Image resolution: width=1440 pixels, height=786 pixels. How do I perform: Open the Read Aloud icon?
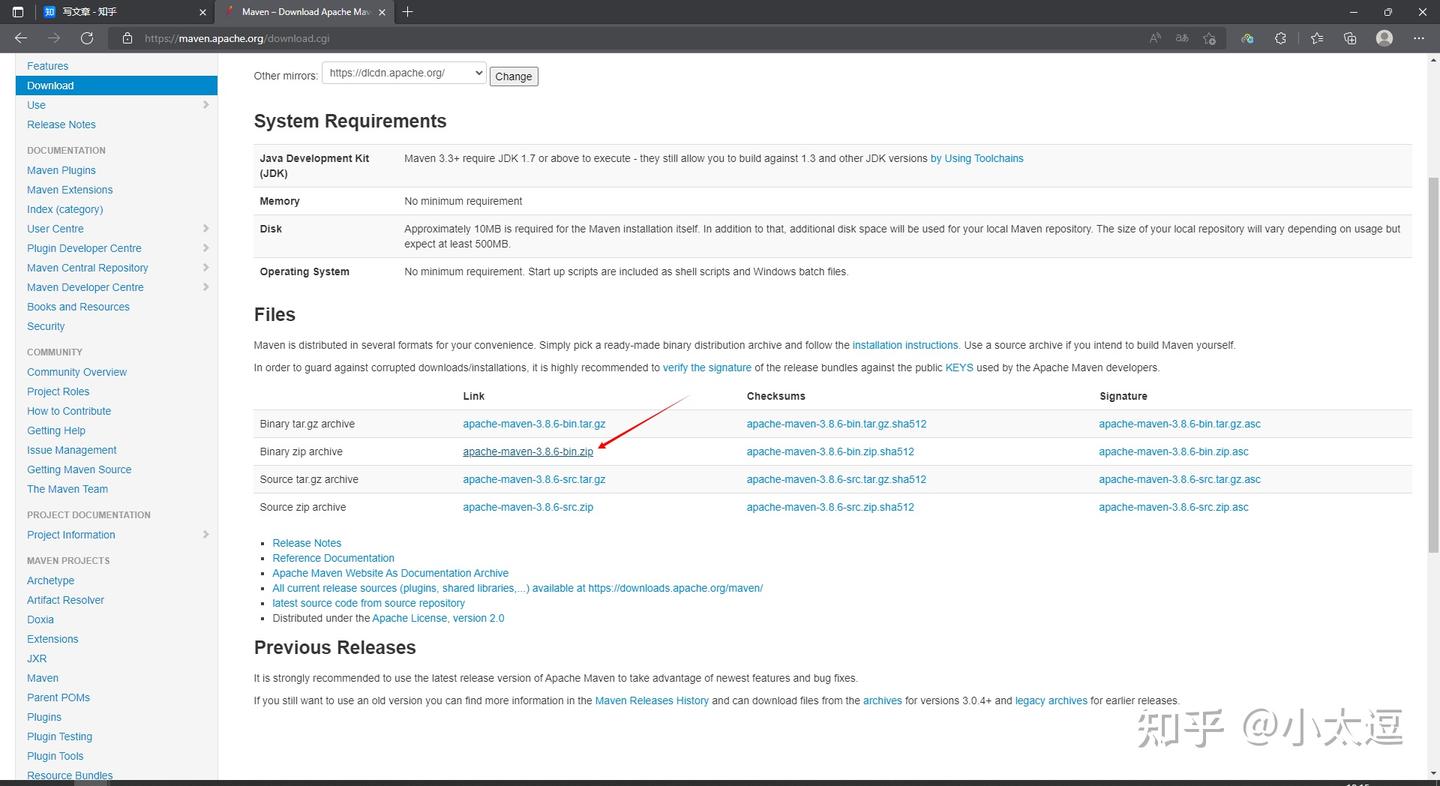click(x=1155, y=38)
